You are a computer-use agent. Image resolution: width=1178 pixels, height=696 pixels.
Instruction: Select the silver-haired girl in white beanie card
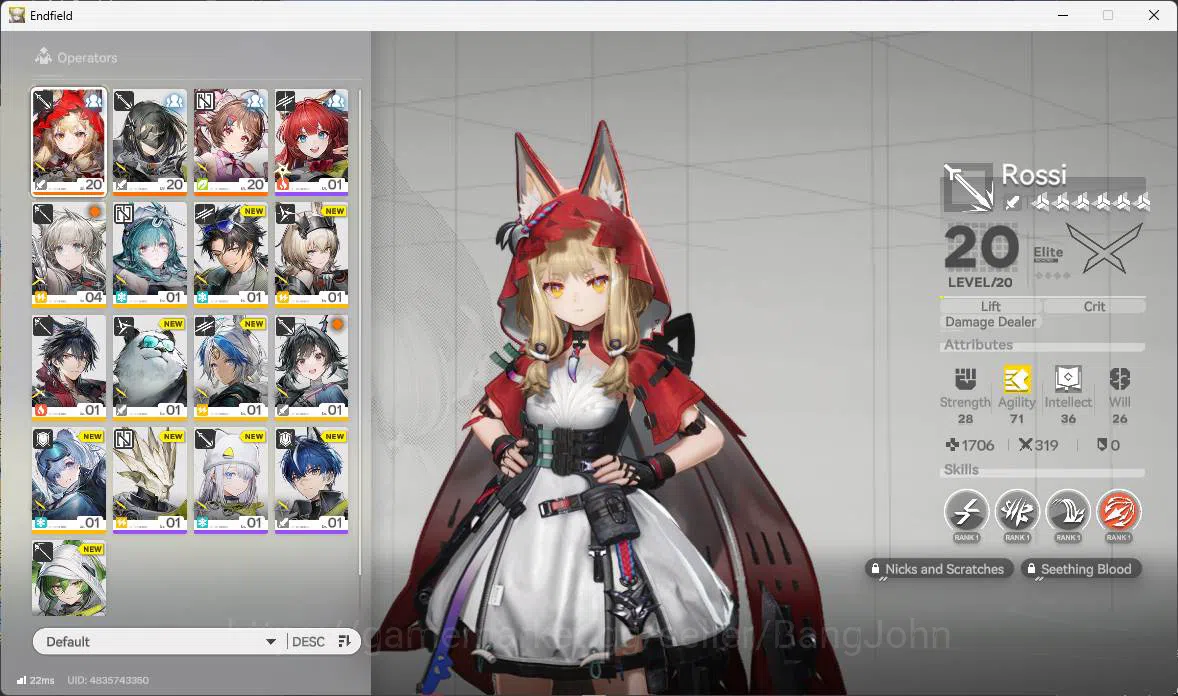231,480
